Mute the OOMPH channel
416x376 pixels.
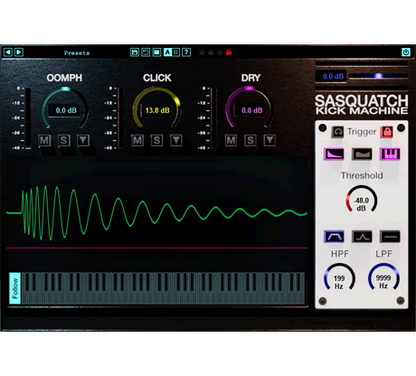[44, 140]
